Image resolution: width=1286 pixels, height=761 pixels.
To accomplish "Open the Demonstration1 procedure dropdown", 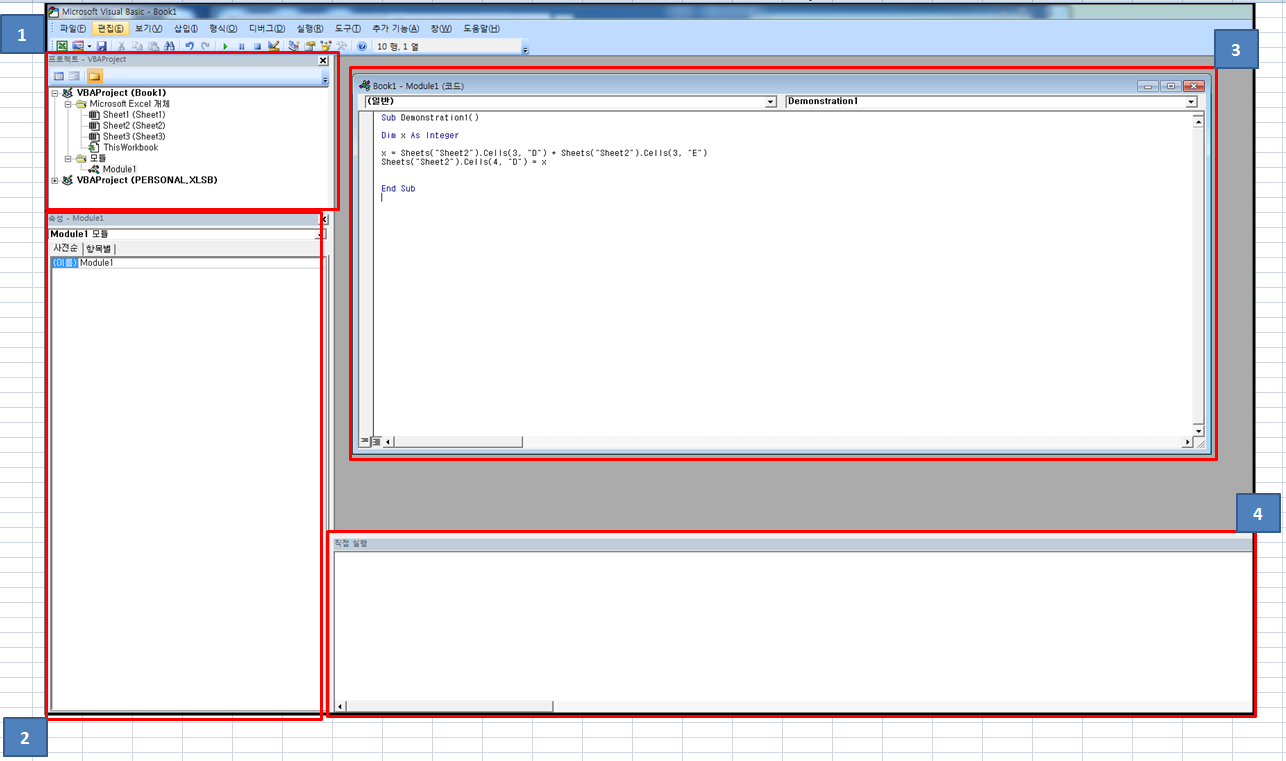I will tap(1191, 101).
